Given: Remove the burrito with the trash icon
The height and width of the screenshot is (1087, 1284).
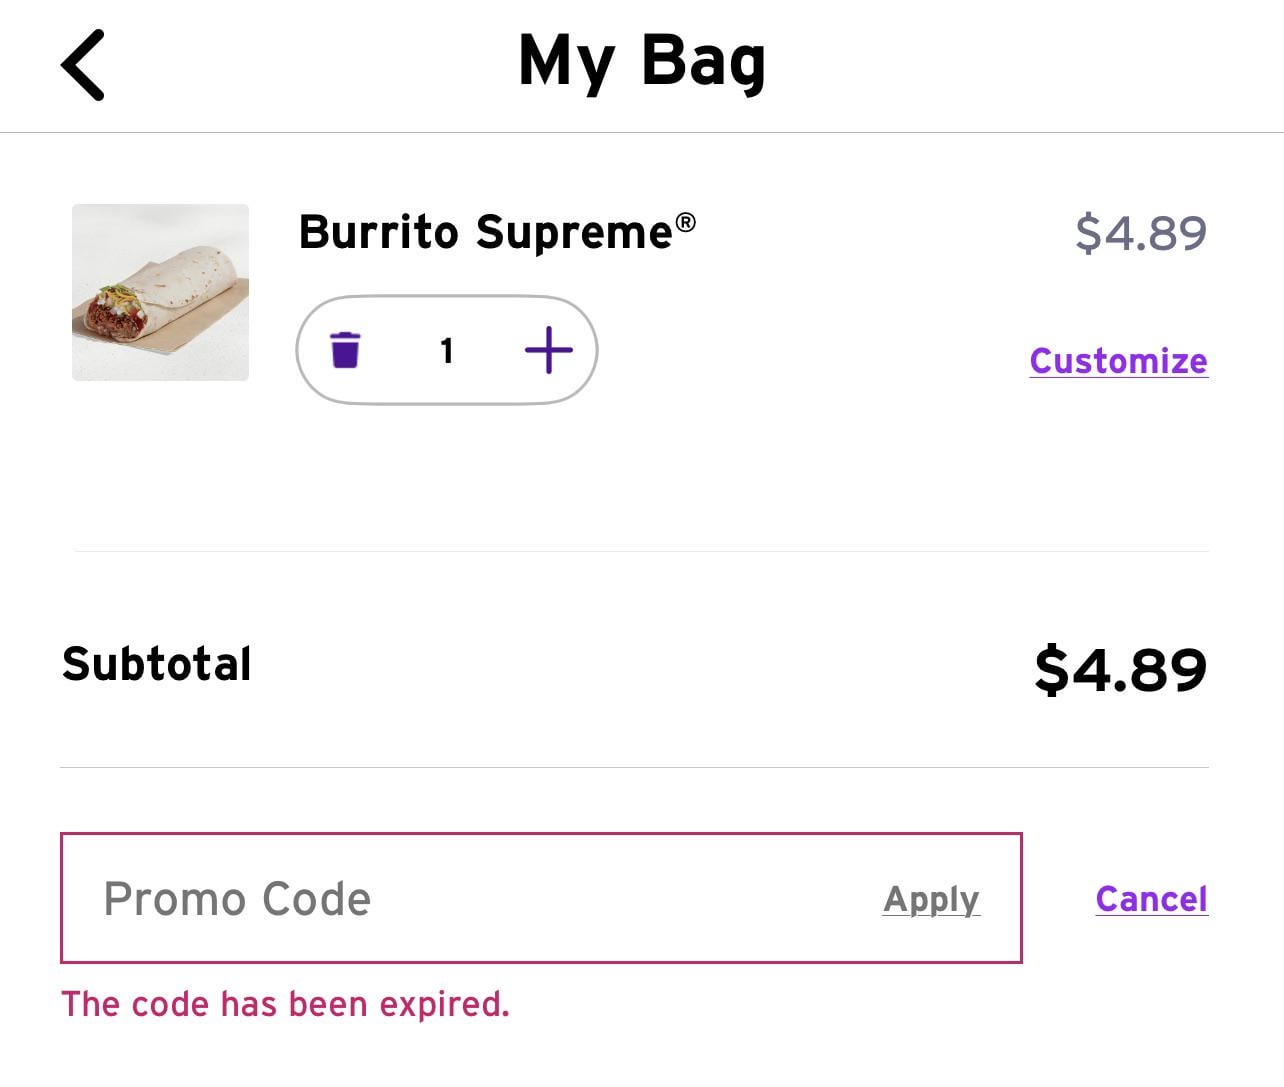Looking at the screenshot, I should tap(345, 350).
